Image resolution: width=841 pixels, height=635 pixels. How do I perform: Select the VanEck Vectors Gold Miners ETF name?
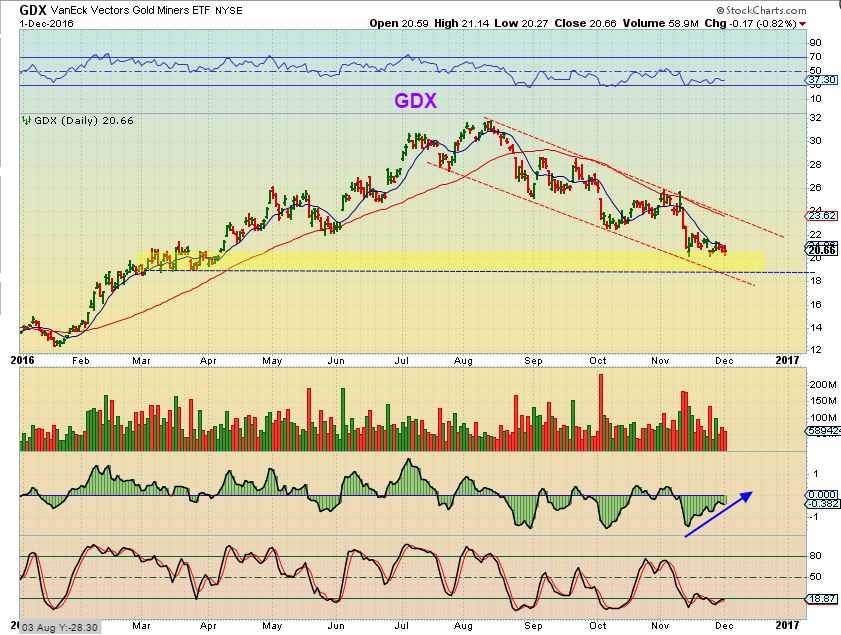[x=131, y=10]
